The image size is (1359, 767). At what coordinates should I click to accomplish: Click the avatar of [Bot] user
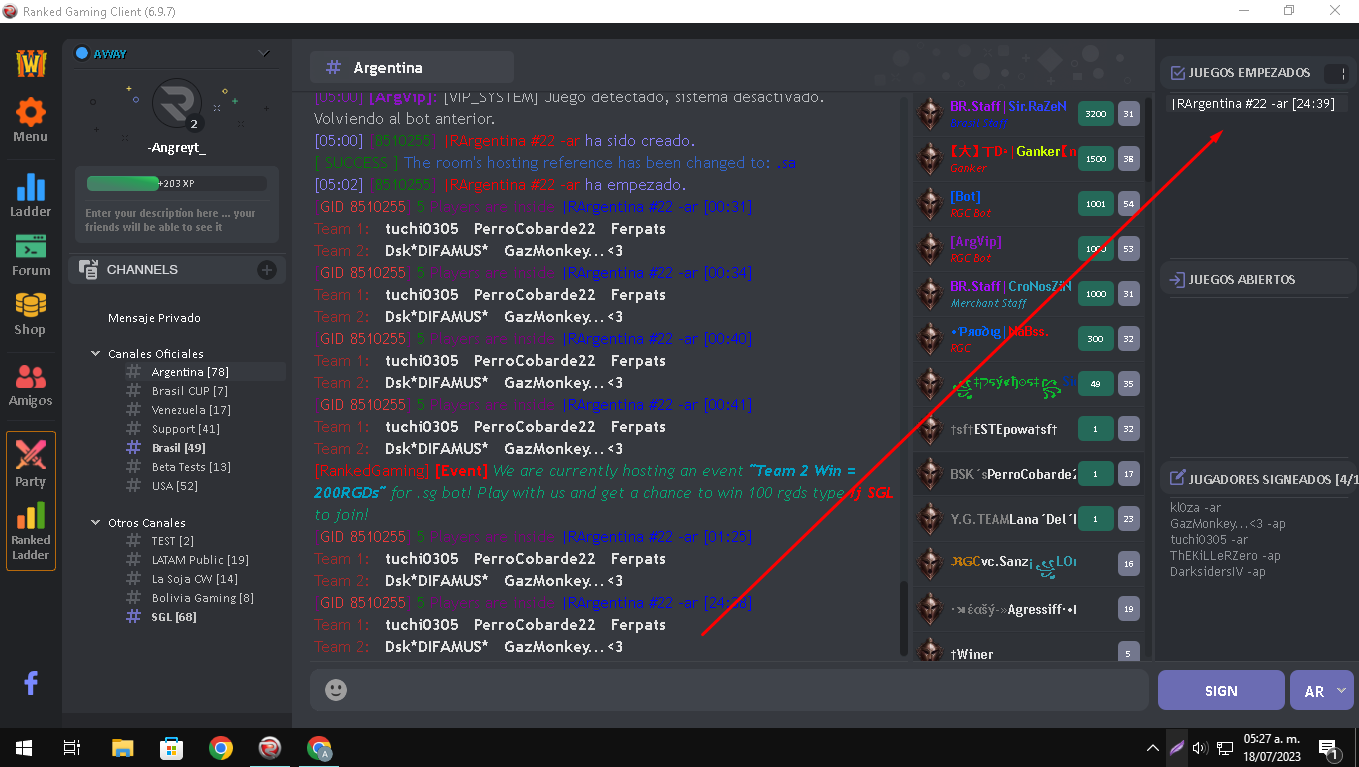pyautogui.click(x=930, y=204)
